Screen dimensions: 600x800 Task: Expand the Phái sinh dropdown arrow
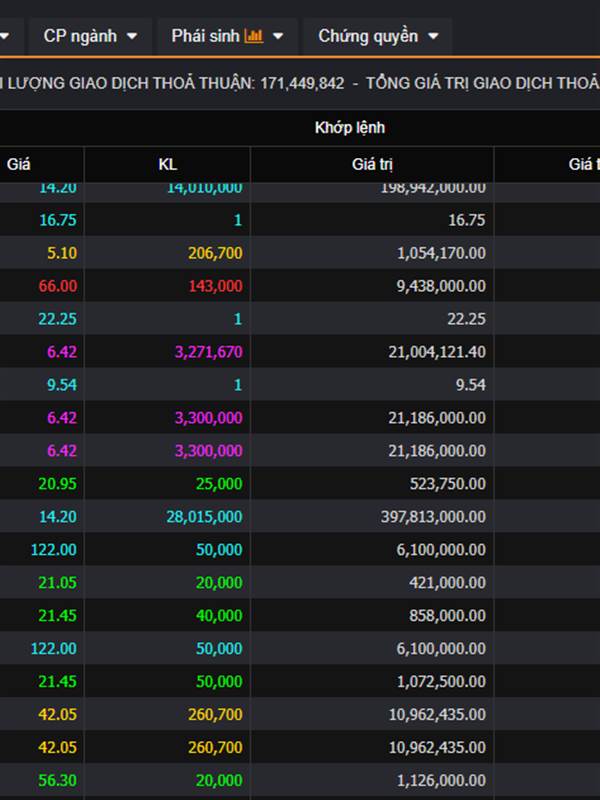click(278, 36)
